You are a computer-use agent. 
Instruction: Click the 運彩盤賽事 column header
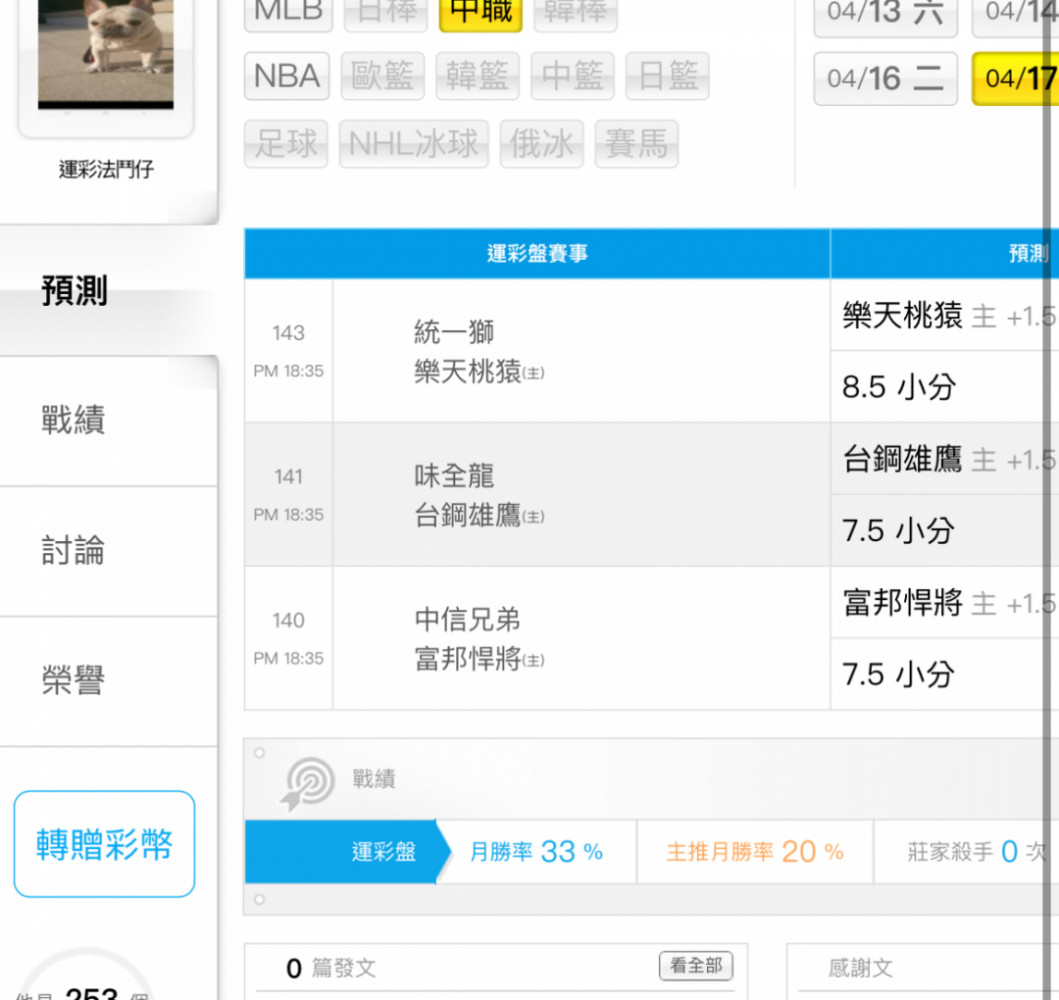[537, 253]
